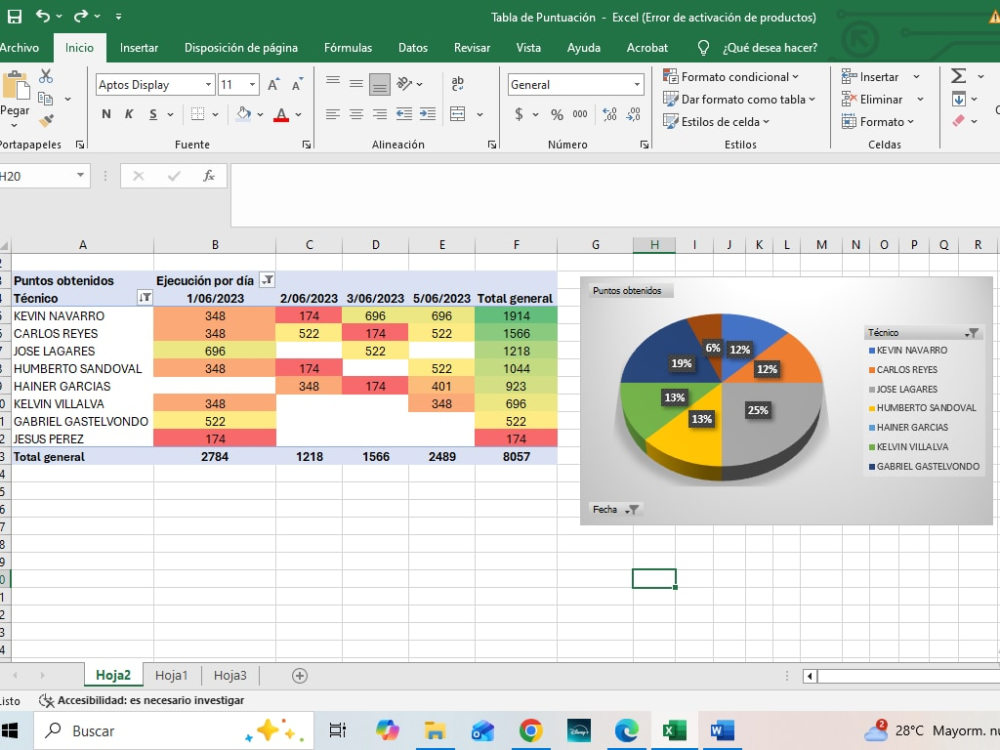Apply red font color

click(x=281, y=114)
